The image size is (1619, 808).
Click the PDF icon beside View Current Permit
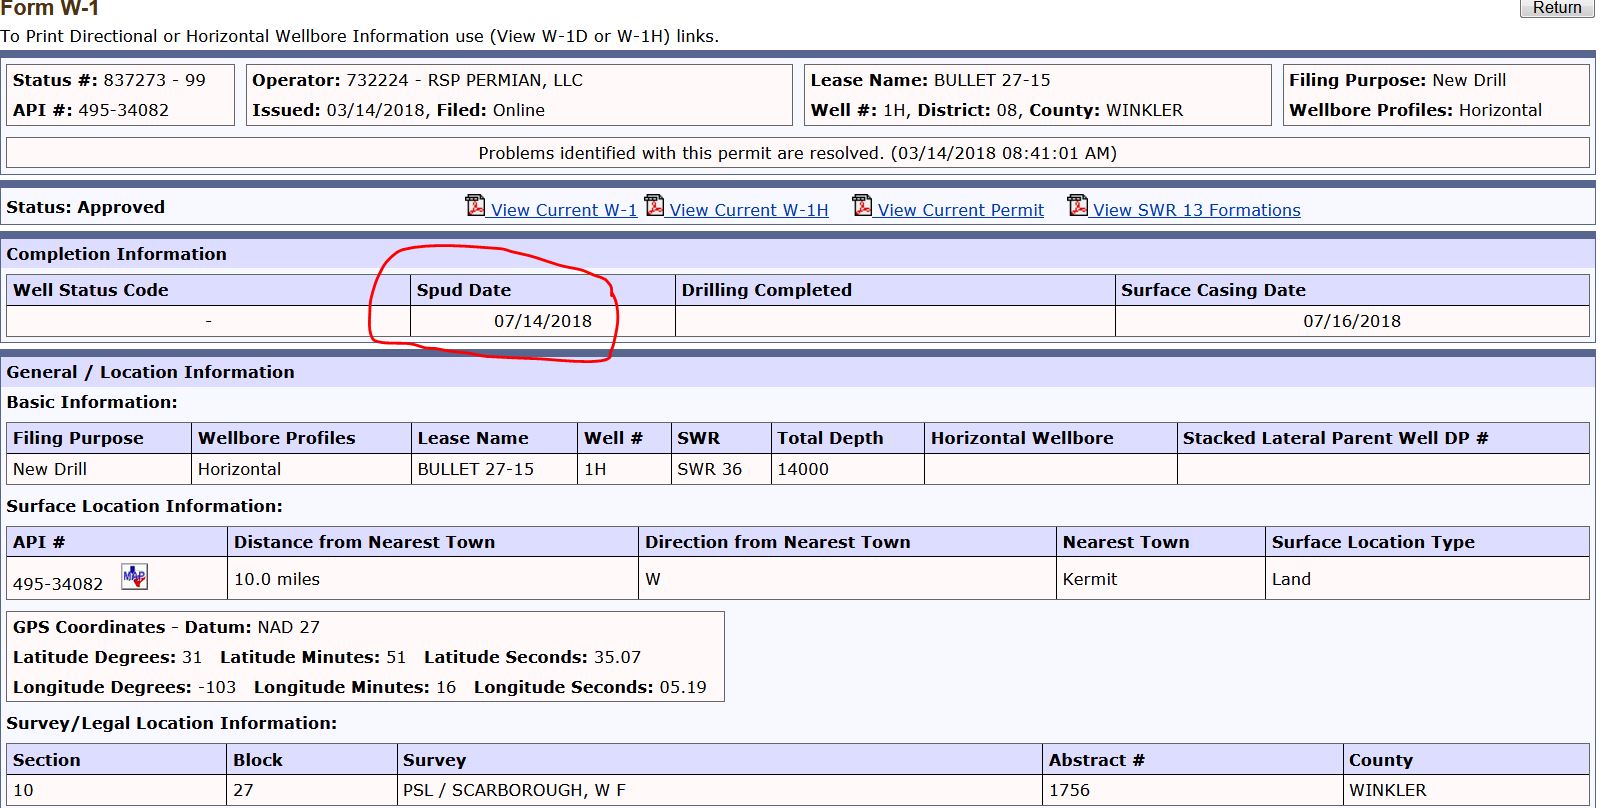click(862, 206)
